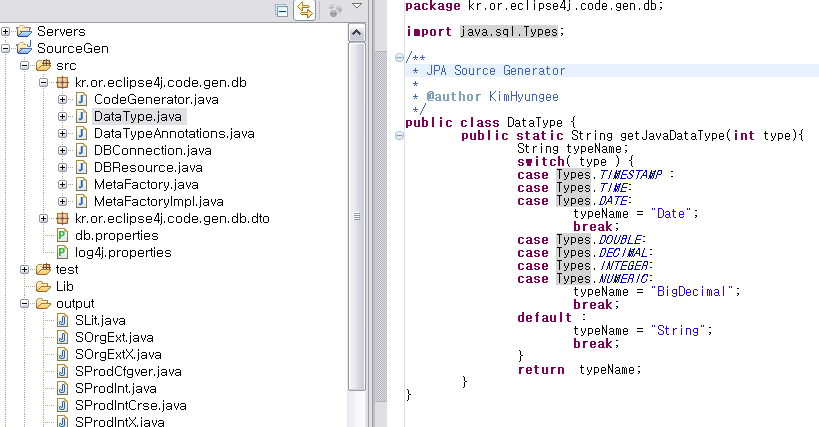Screen dimensions: 819x427
Task: Click the package declaration line
Action: point(534,6)
